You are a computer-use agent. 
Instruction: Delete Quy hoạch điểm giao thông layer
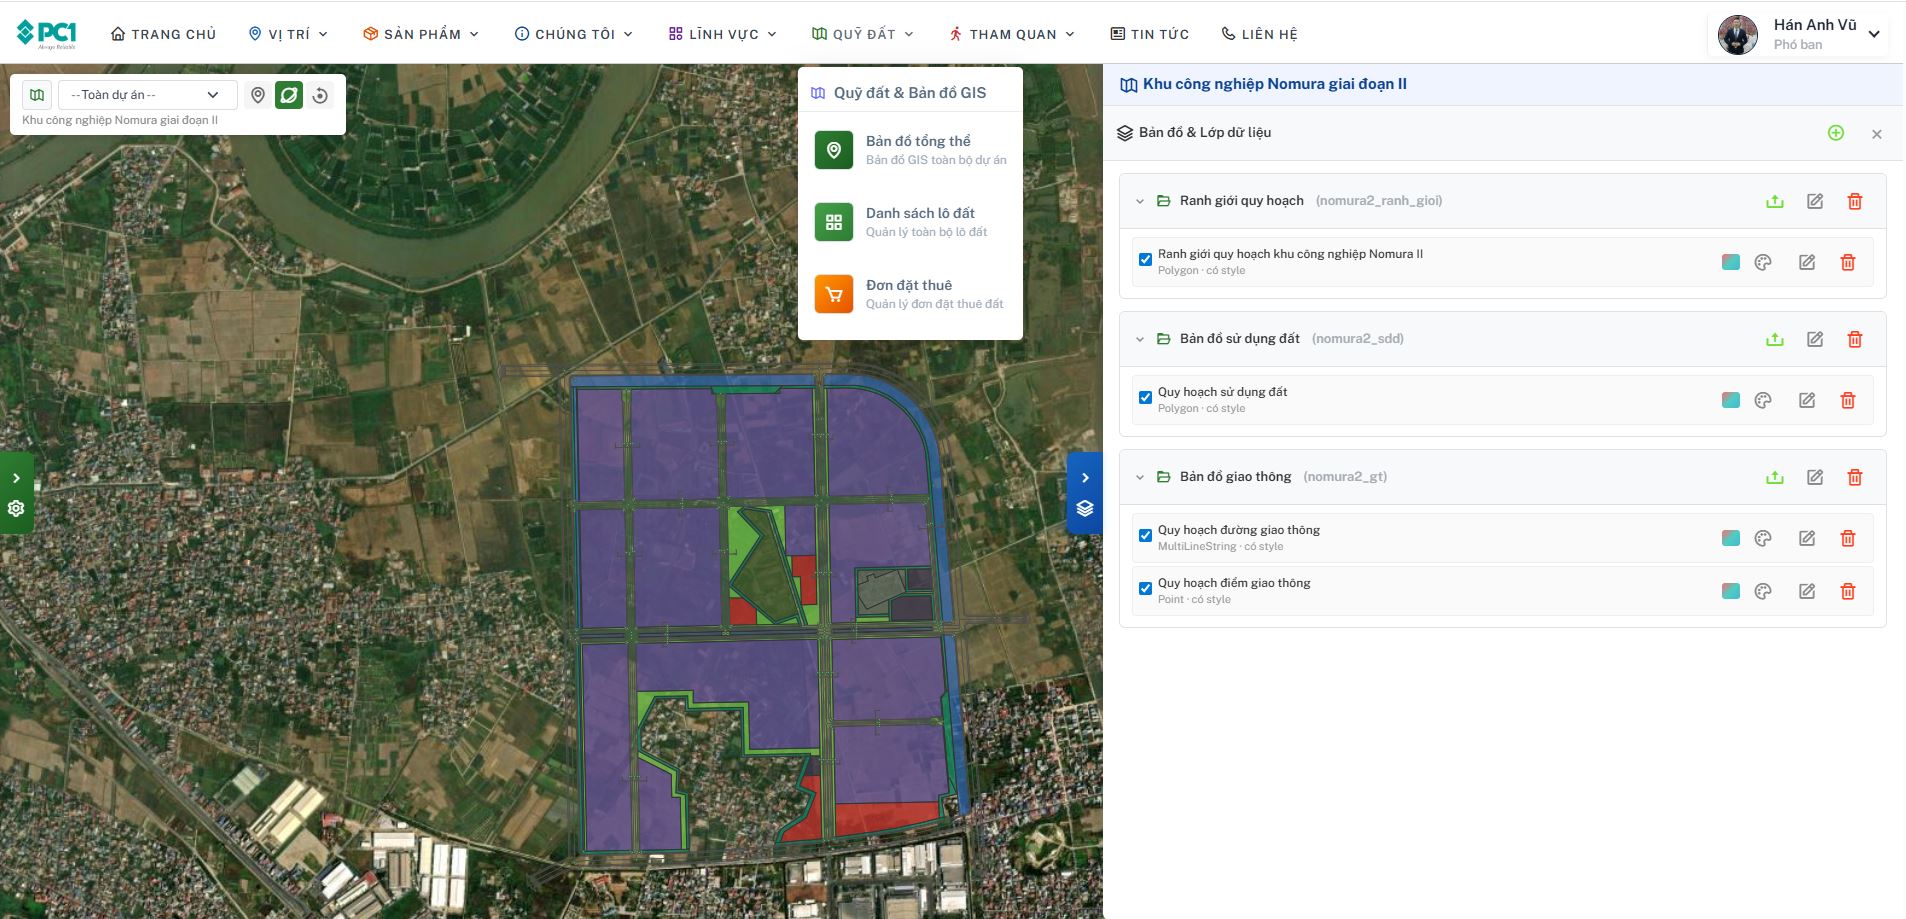pyautogui.click(x=1847, y=591)
